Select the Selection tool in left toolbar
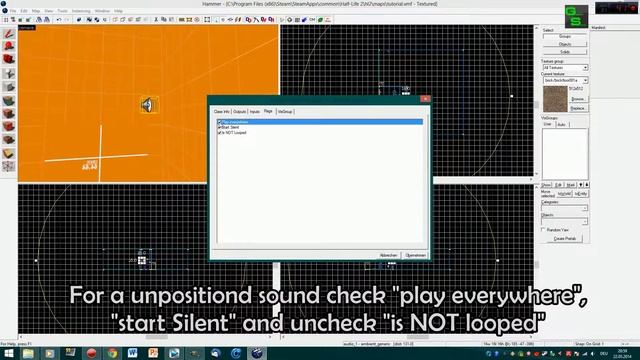The image size is (640, 360). (9, 33)
